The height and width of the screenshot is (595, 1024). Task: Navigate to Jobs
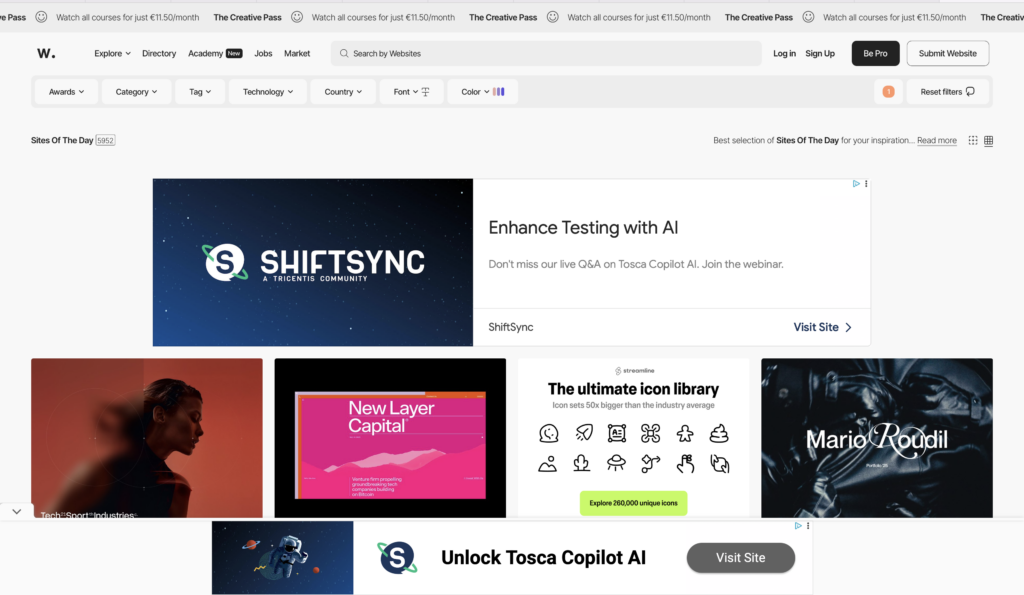(x=263, y=54)
